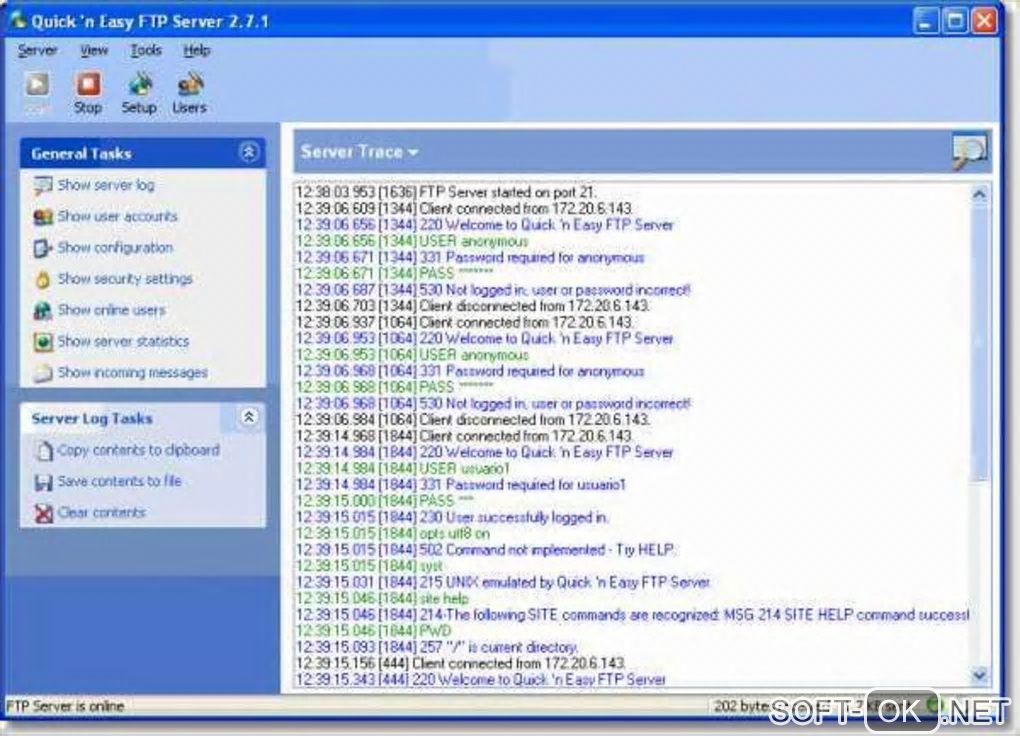Click the Stop server toolbar icon
Viewport: 1020px width, 736px height.
click(x=88, y=85)
